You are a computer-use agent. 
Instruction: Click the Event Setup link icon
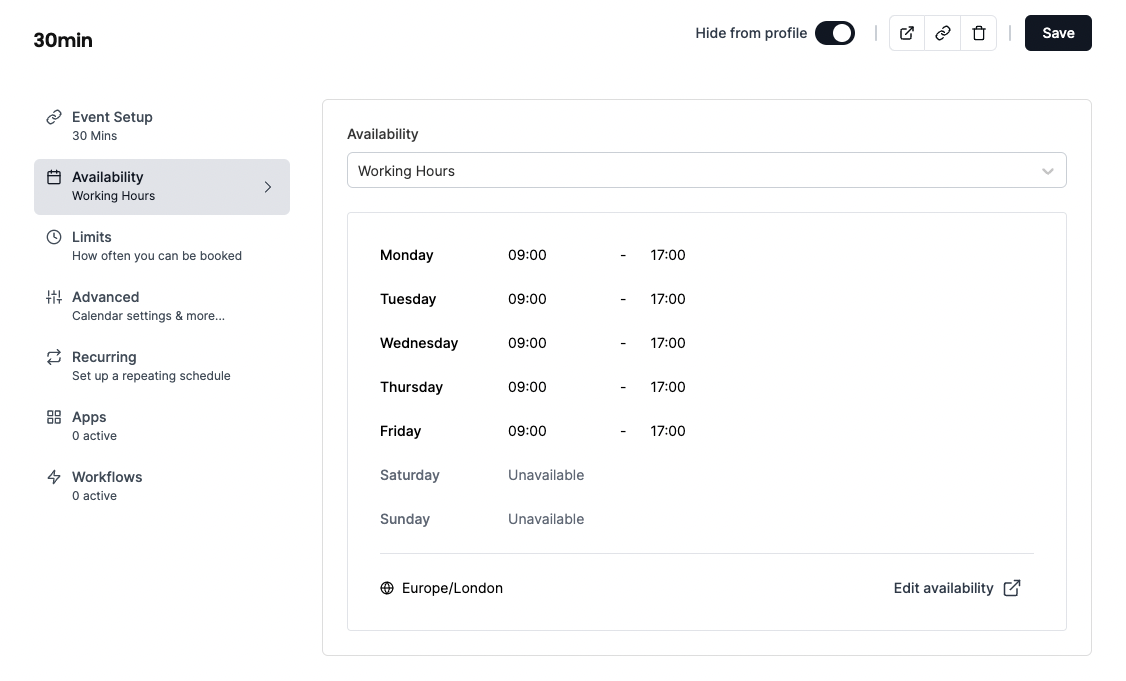(54, 117)
